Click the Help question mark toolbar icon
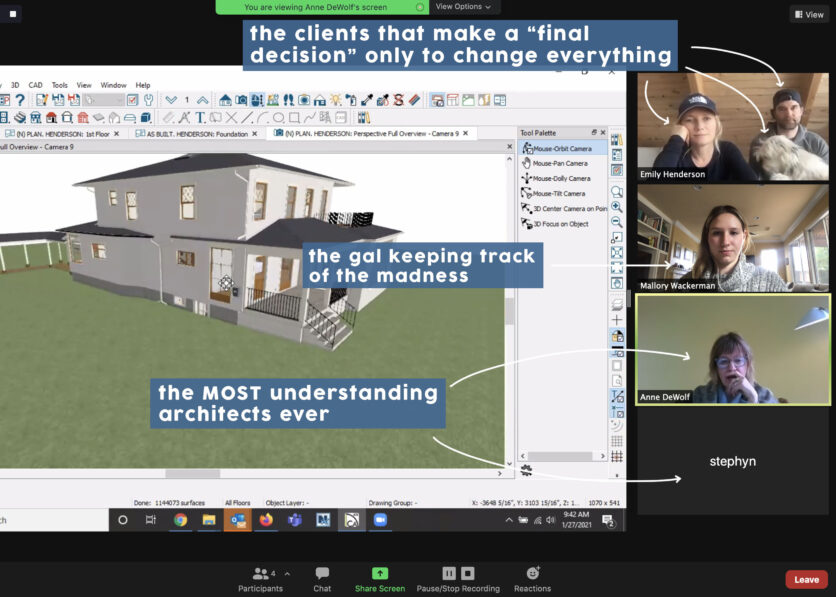 [20, 100]
